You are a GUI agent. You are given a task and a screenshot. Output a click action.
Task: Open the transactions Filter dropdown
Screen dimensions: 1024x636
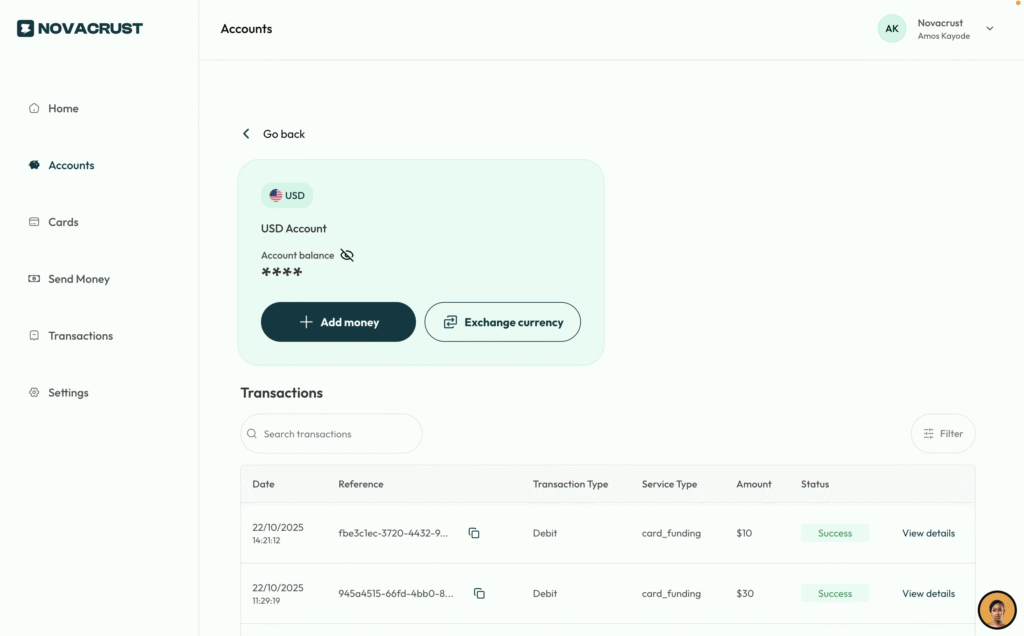click(942, 434)
